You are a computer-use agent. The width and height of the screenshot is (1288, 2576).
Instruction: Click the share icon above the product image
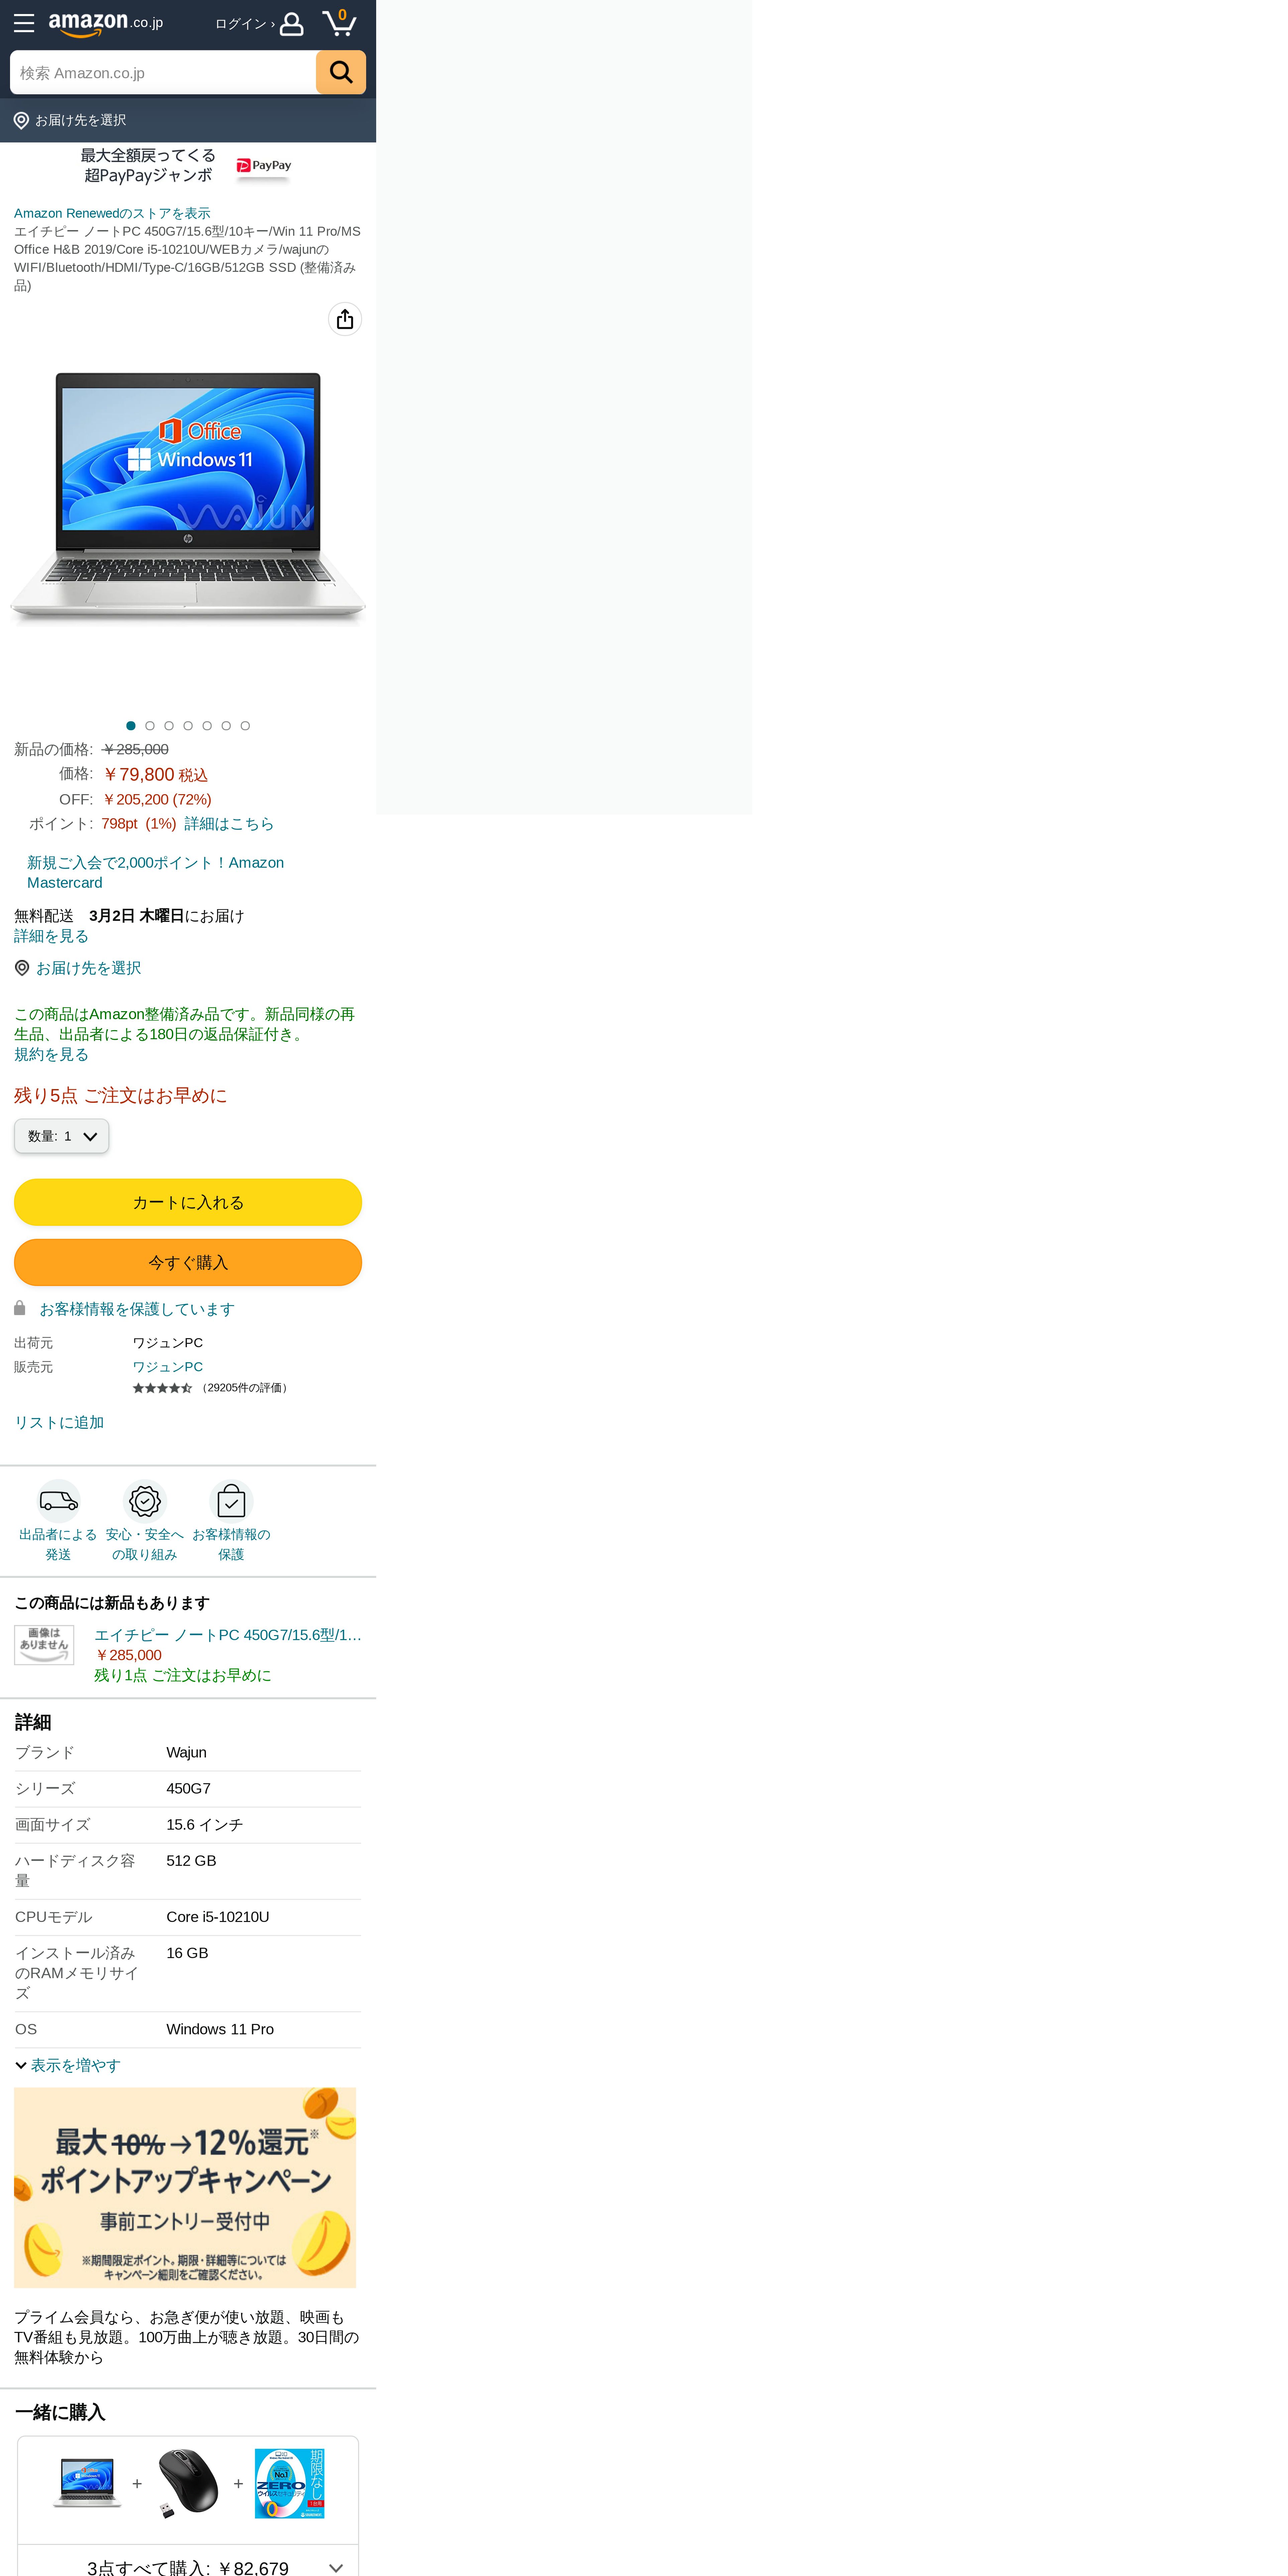[345, 319]
